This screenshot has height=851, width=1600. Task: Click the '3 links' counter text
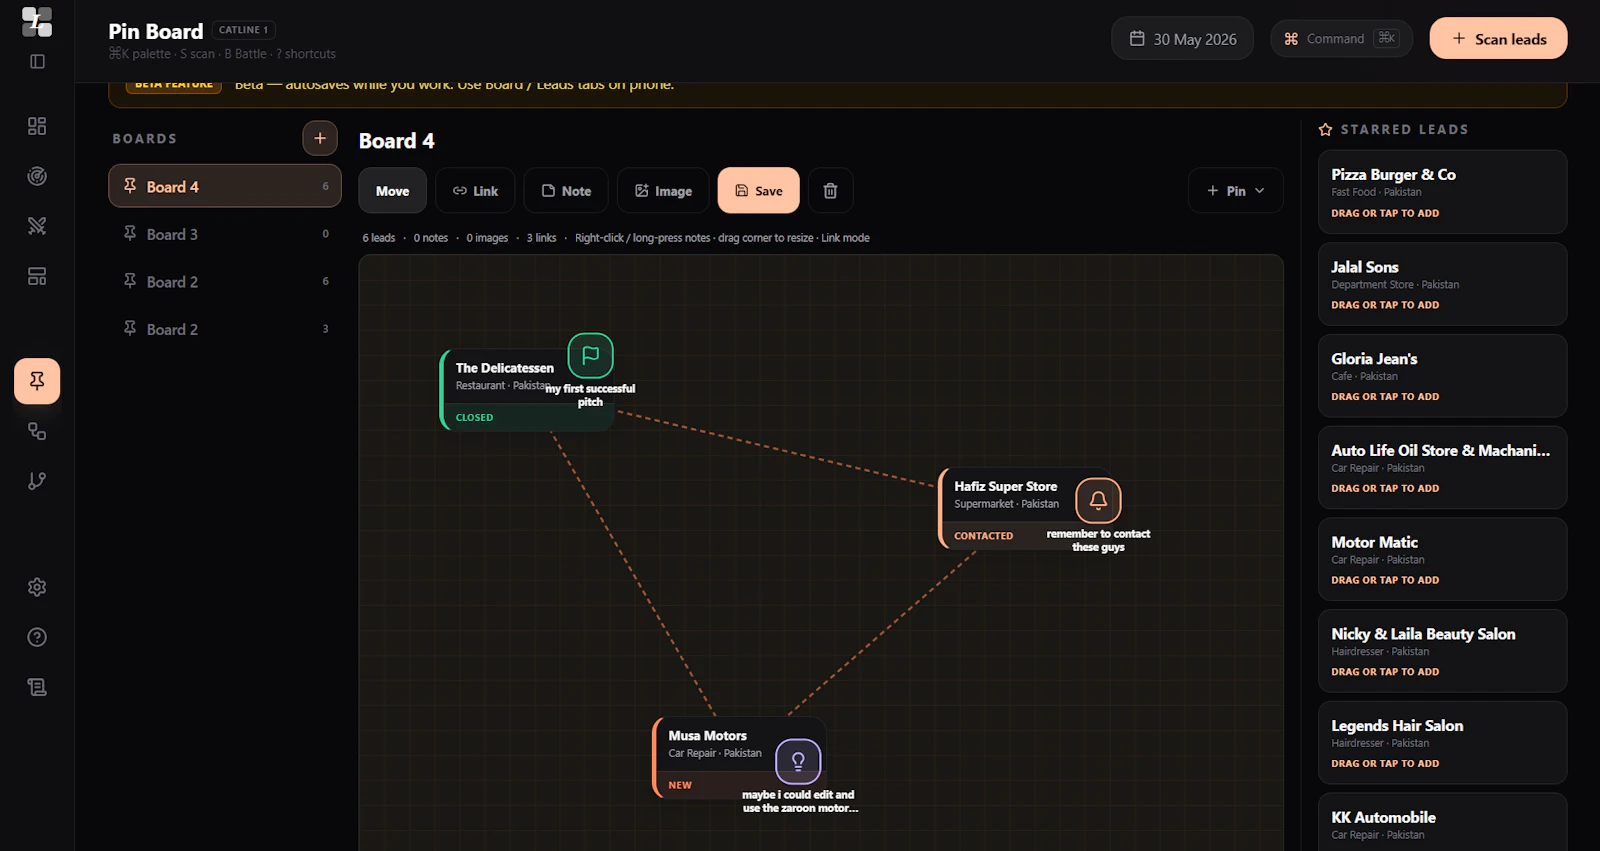[x=542, y=238]
